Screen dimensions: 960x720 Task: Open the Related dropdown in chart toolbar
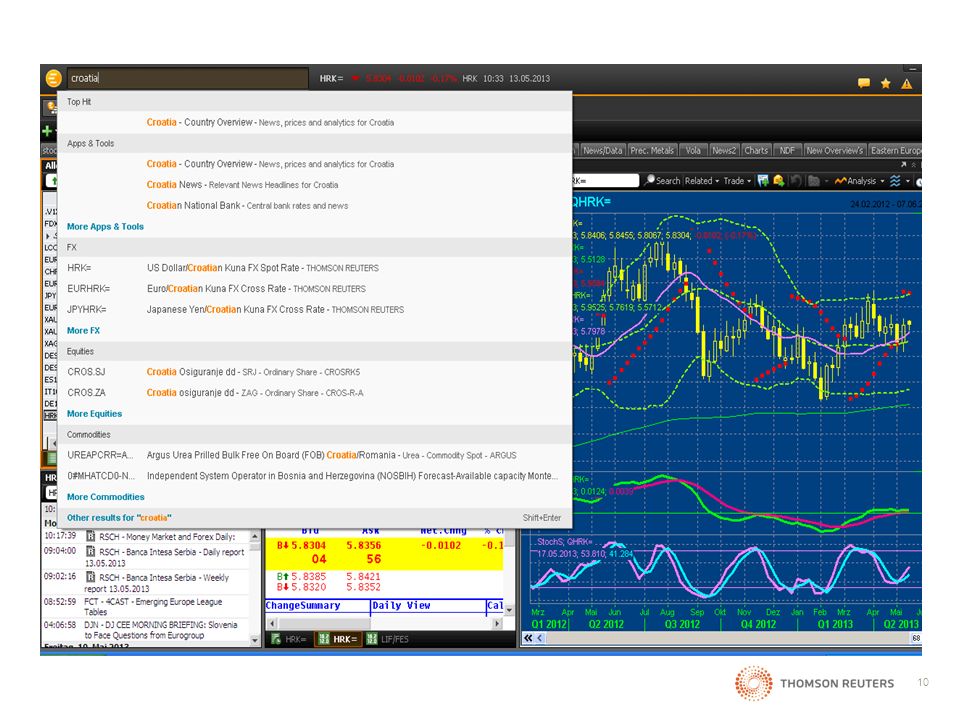click(702, 181)
